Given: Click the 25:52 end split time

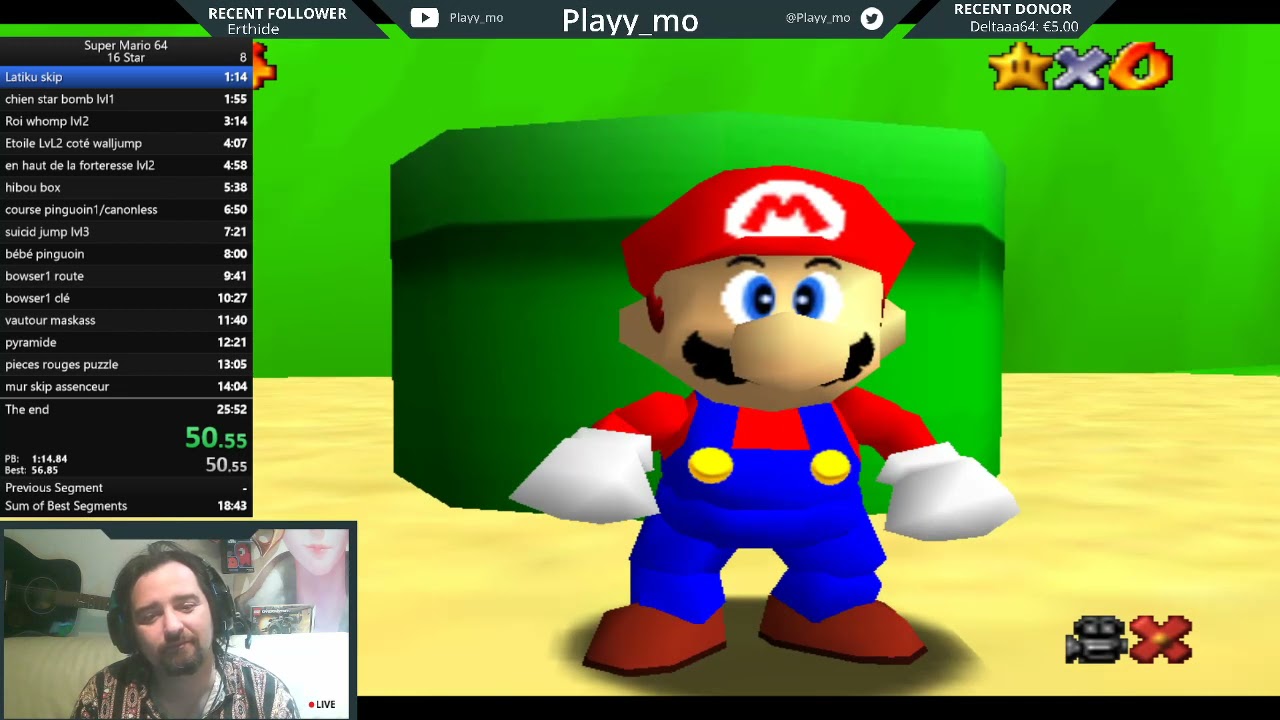Looking at the screenshot, I should click(x=232, y=409).
